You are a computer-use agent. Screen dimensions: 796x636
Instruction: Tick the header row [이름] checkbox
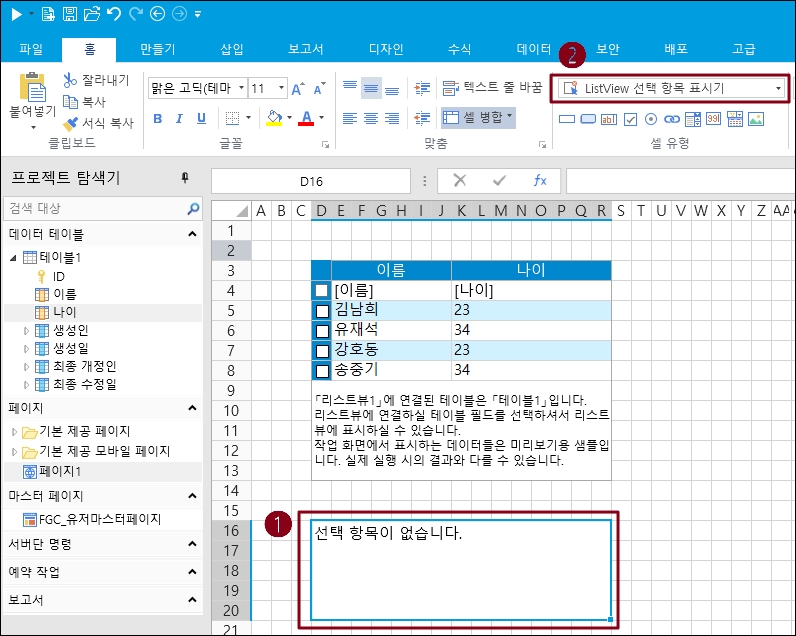point(321,290)
